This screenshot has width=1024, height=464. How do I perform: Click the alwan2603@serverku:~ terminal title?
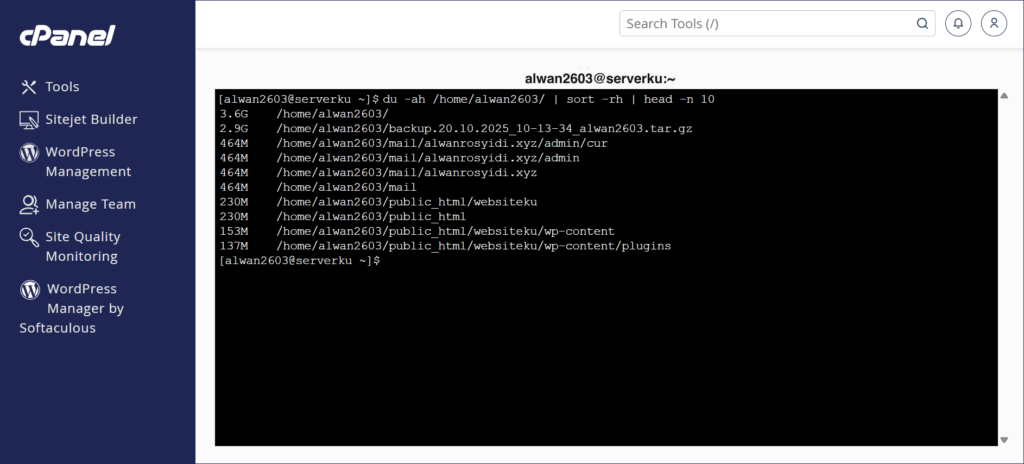pyautogui.click(x=600, y=78)
